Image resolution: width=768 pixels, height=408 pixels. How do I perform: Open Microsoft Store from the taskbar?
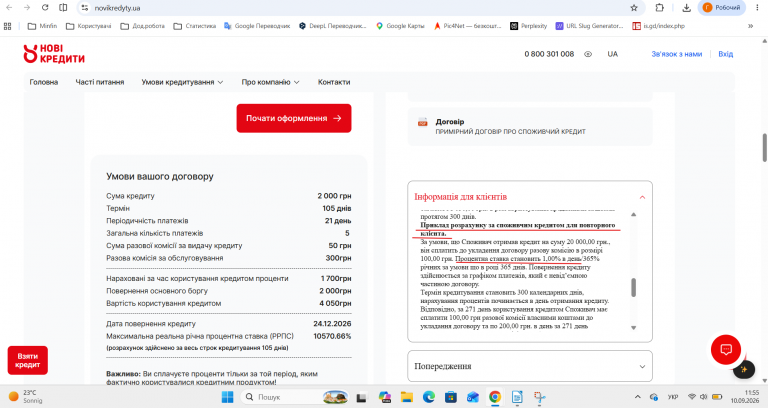click(451, 397)
